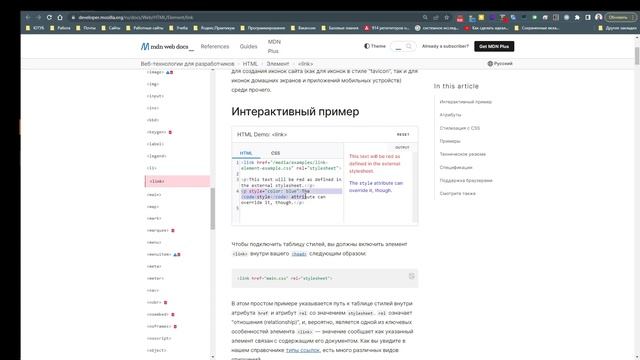
Task: Click the page vertical scrollbar thumb
Action: pos(637,56)
